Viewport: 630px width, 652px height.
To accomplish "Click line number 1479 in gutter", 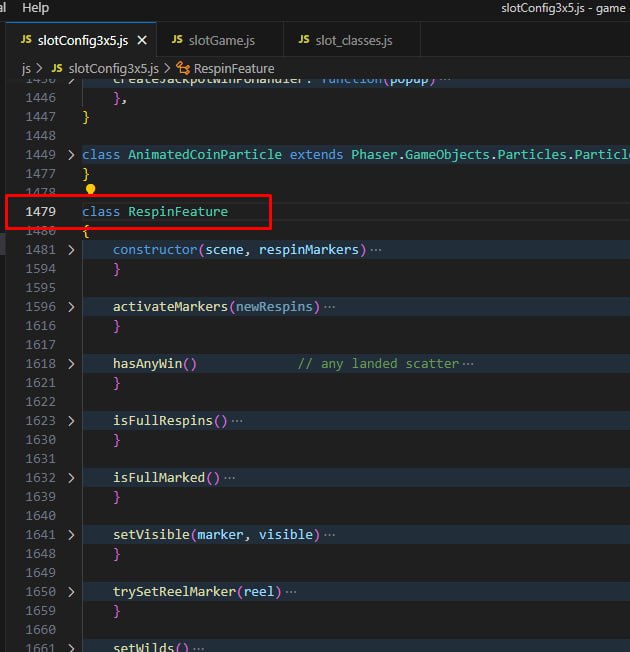I will pyautogui.click(x=40, y=212).
